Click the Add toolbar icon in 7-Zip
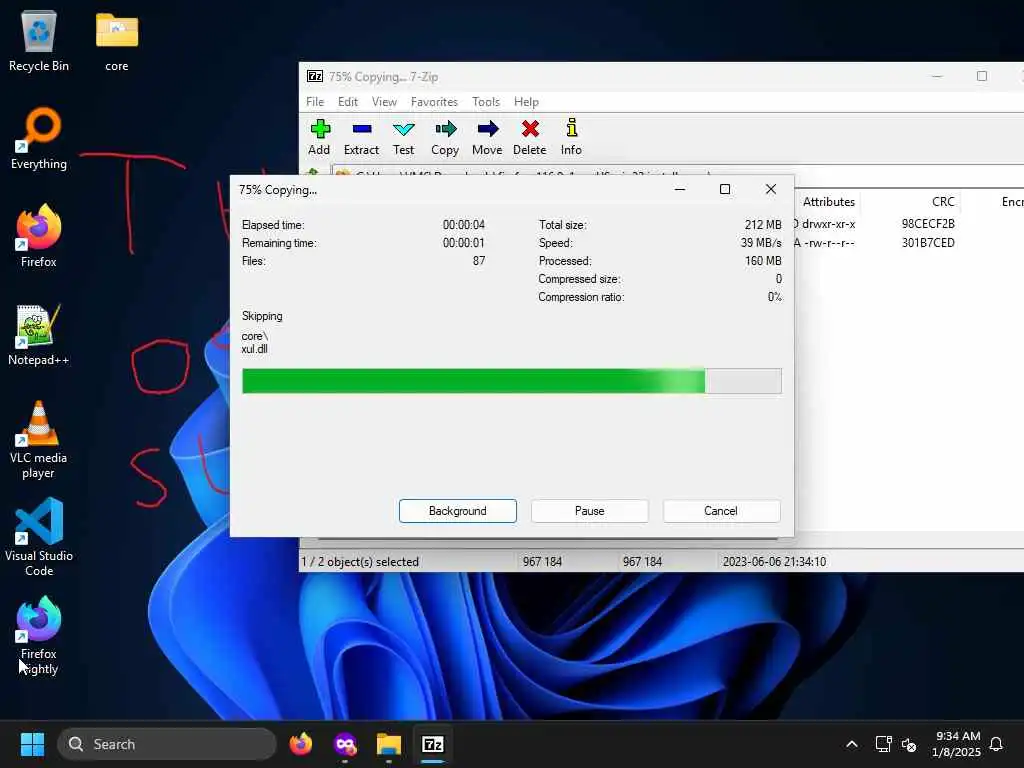Viewport: 1024px width, 768px height. [319, 137]
